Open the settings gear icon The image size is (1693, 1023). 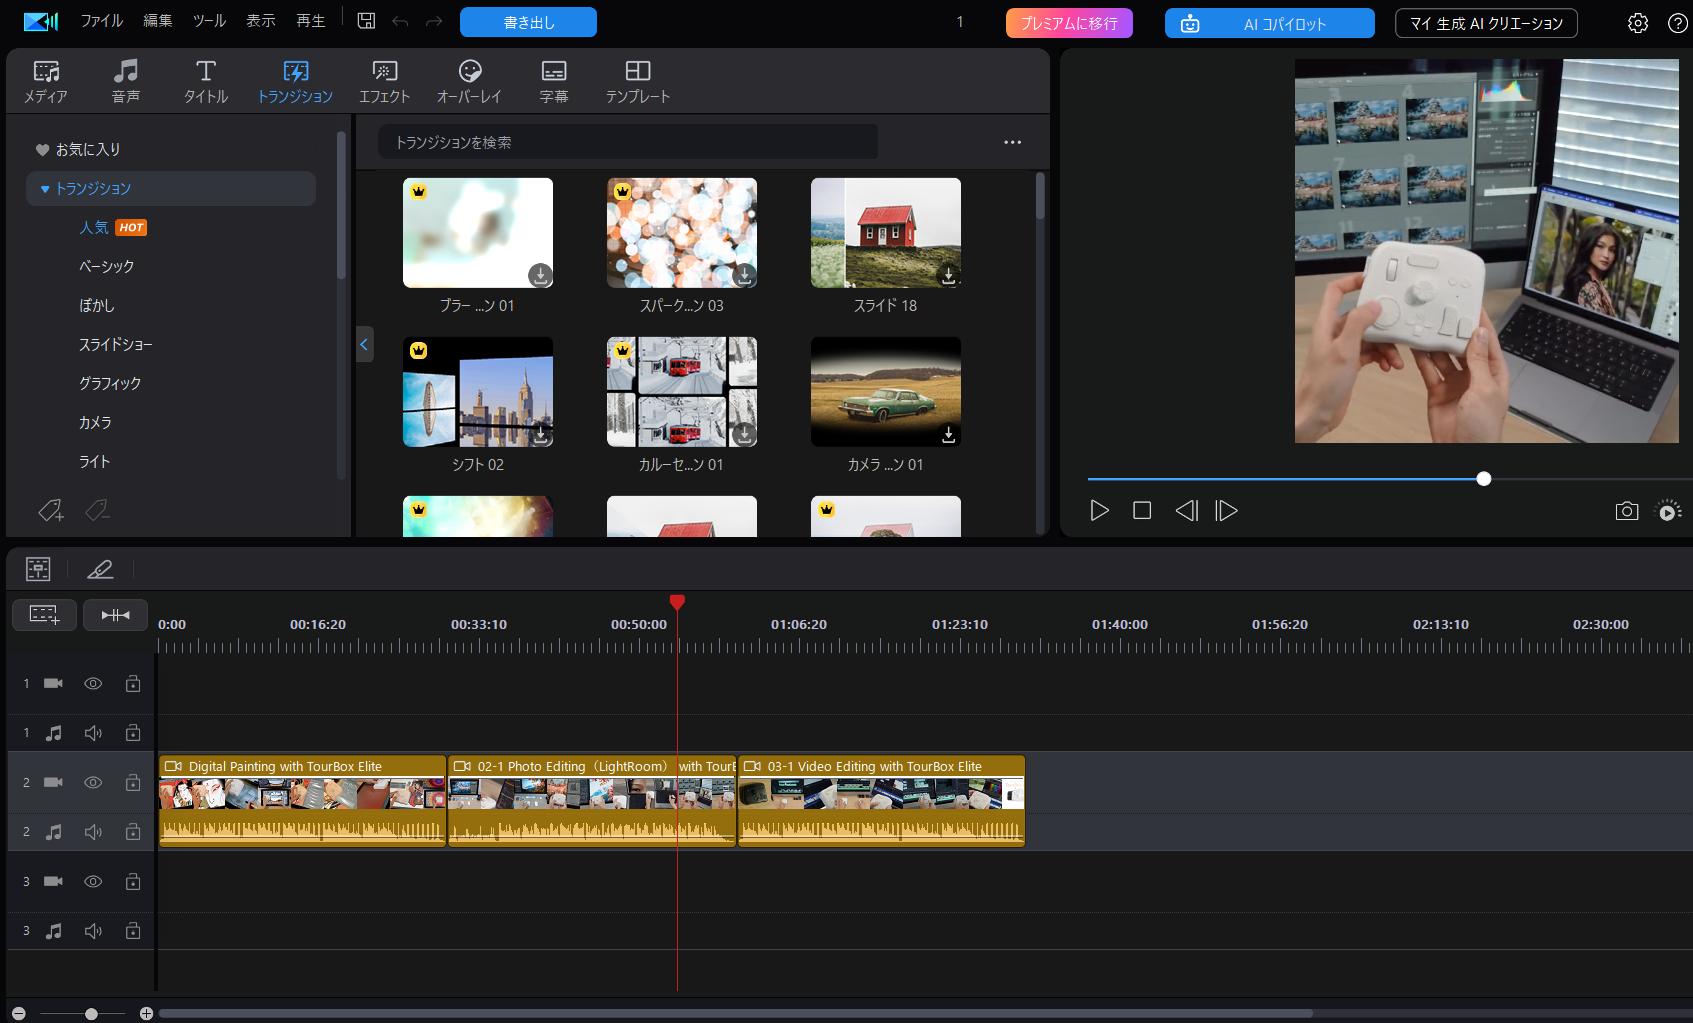1637,23
